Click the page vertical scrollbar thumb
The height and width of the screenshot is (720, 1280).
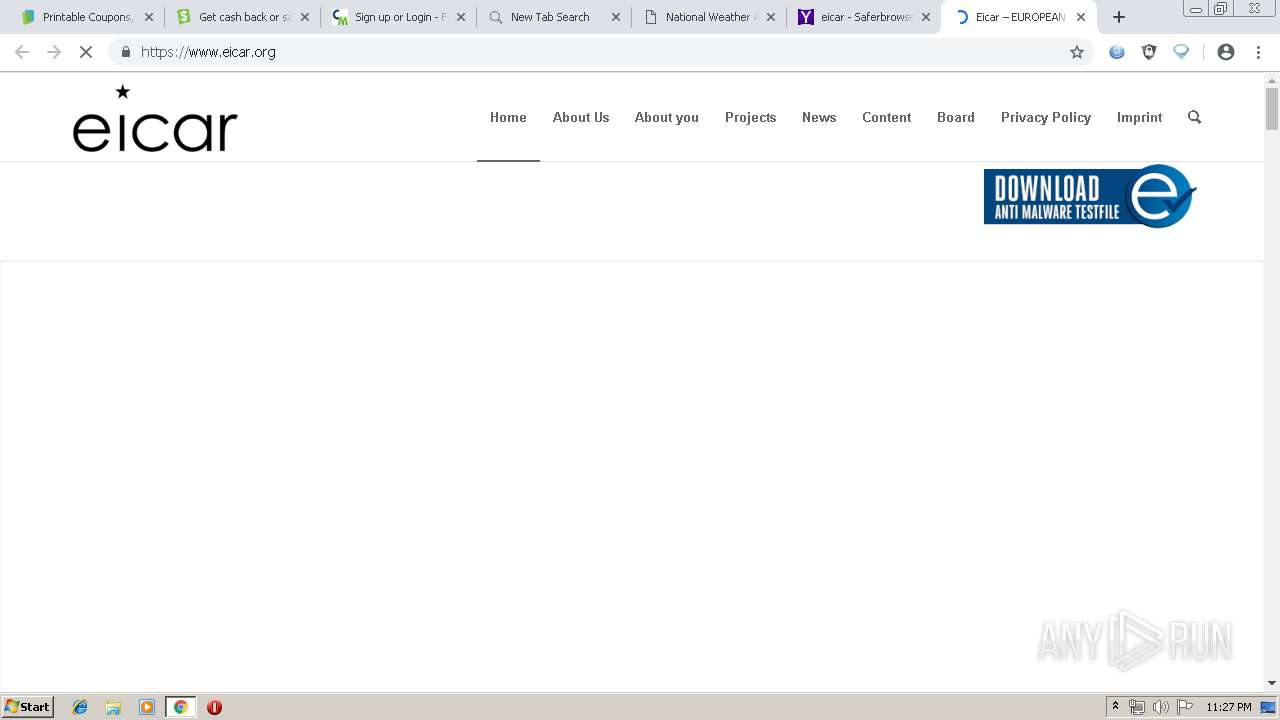(x=1272, y=109)
